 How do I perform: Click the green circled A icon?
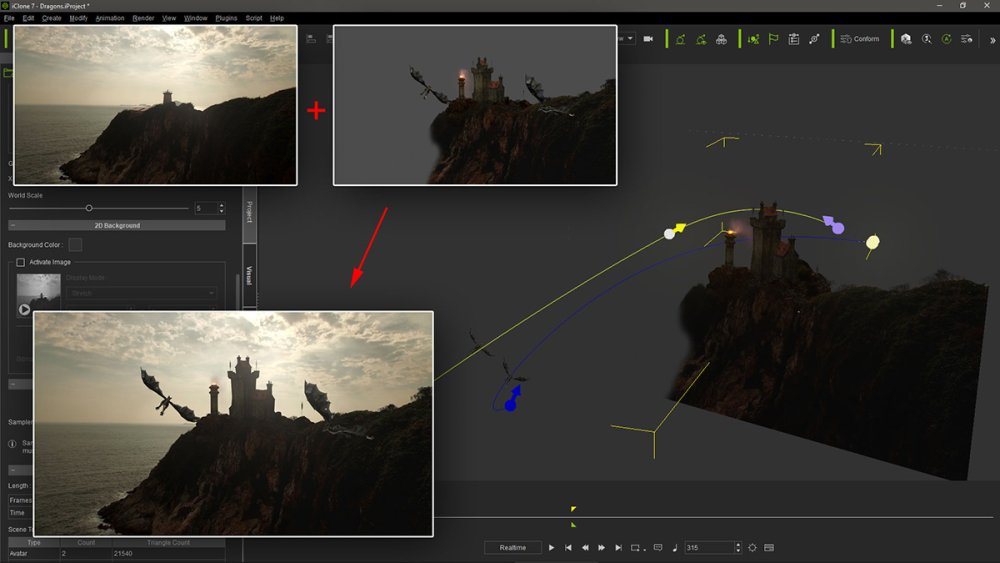946,39
